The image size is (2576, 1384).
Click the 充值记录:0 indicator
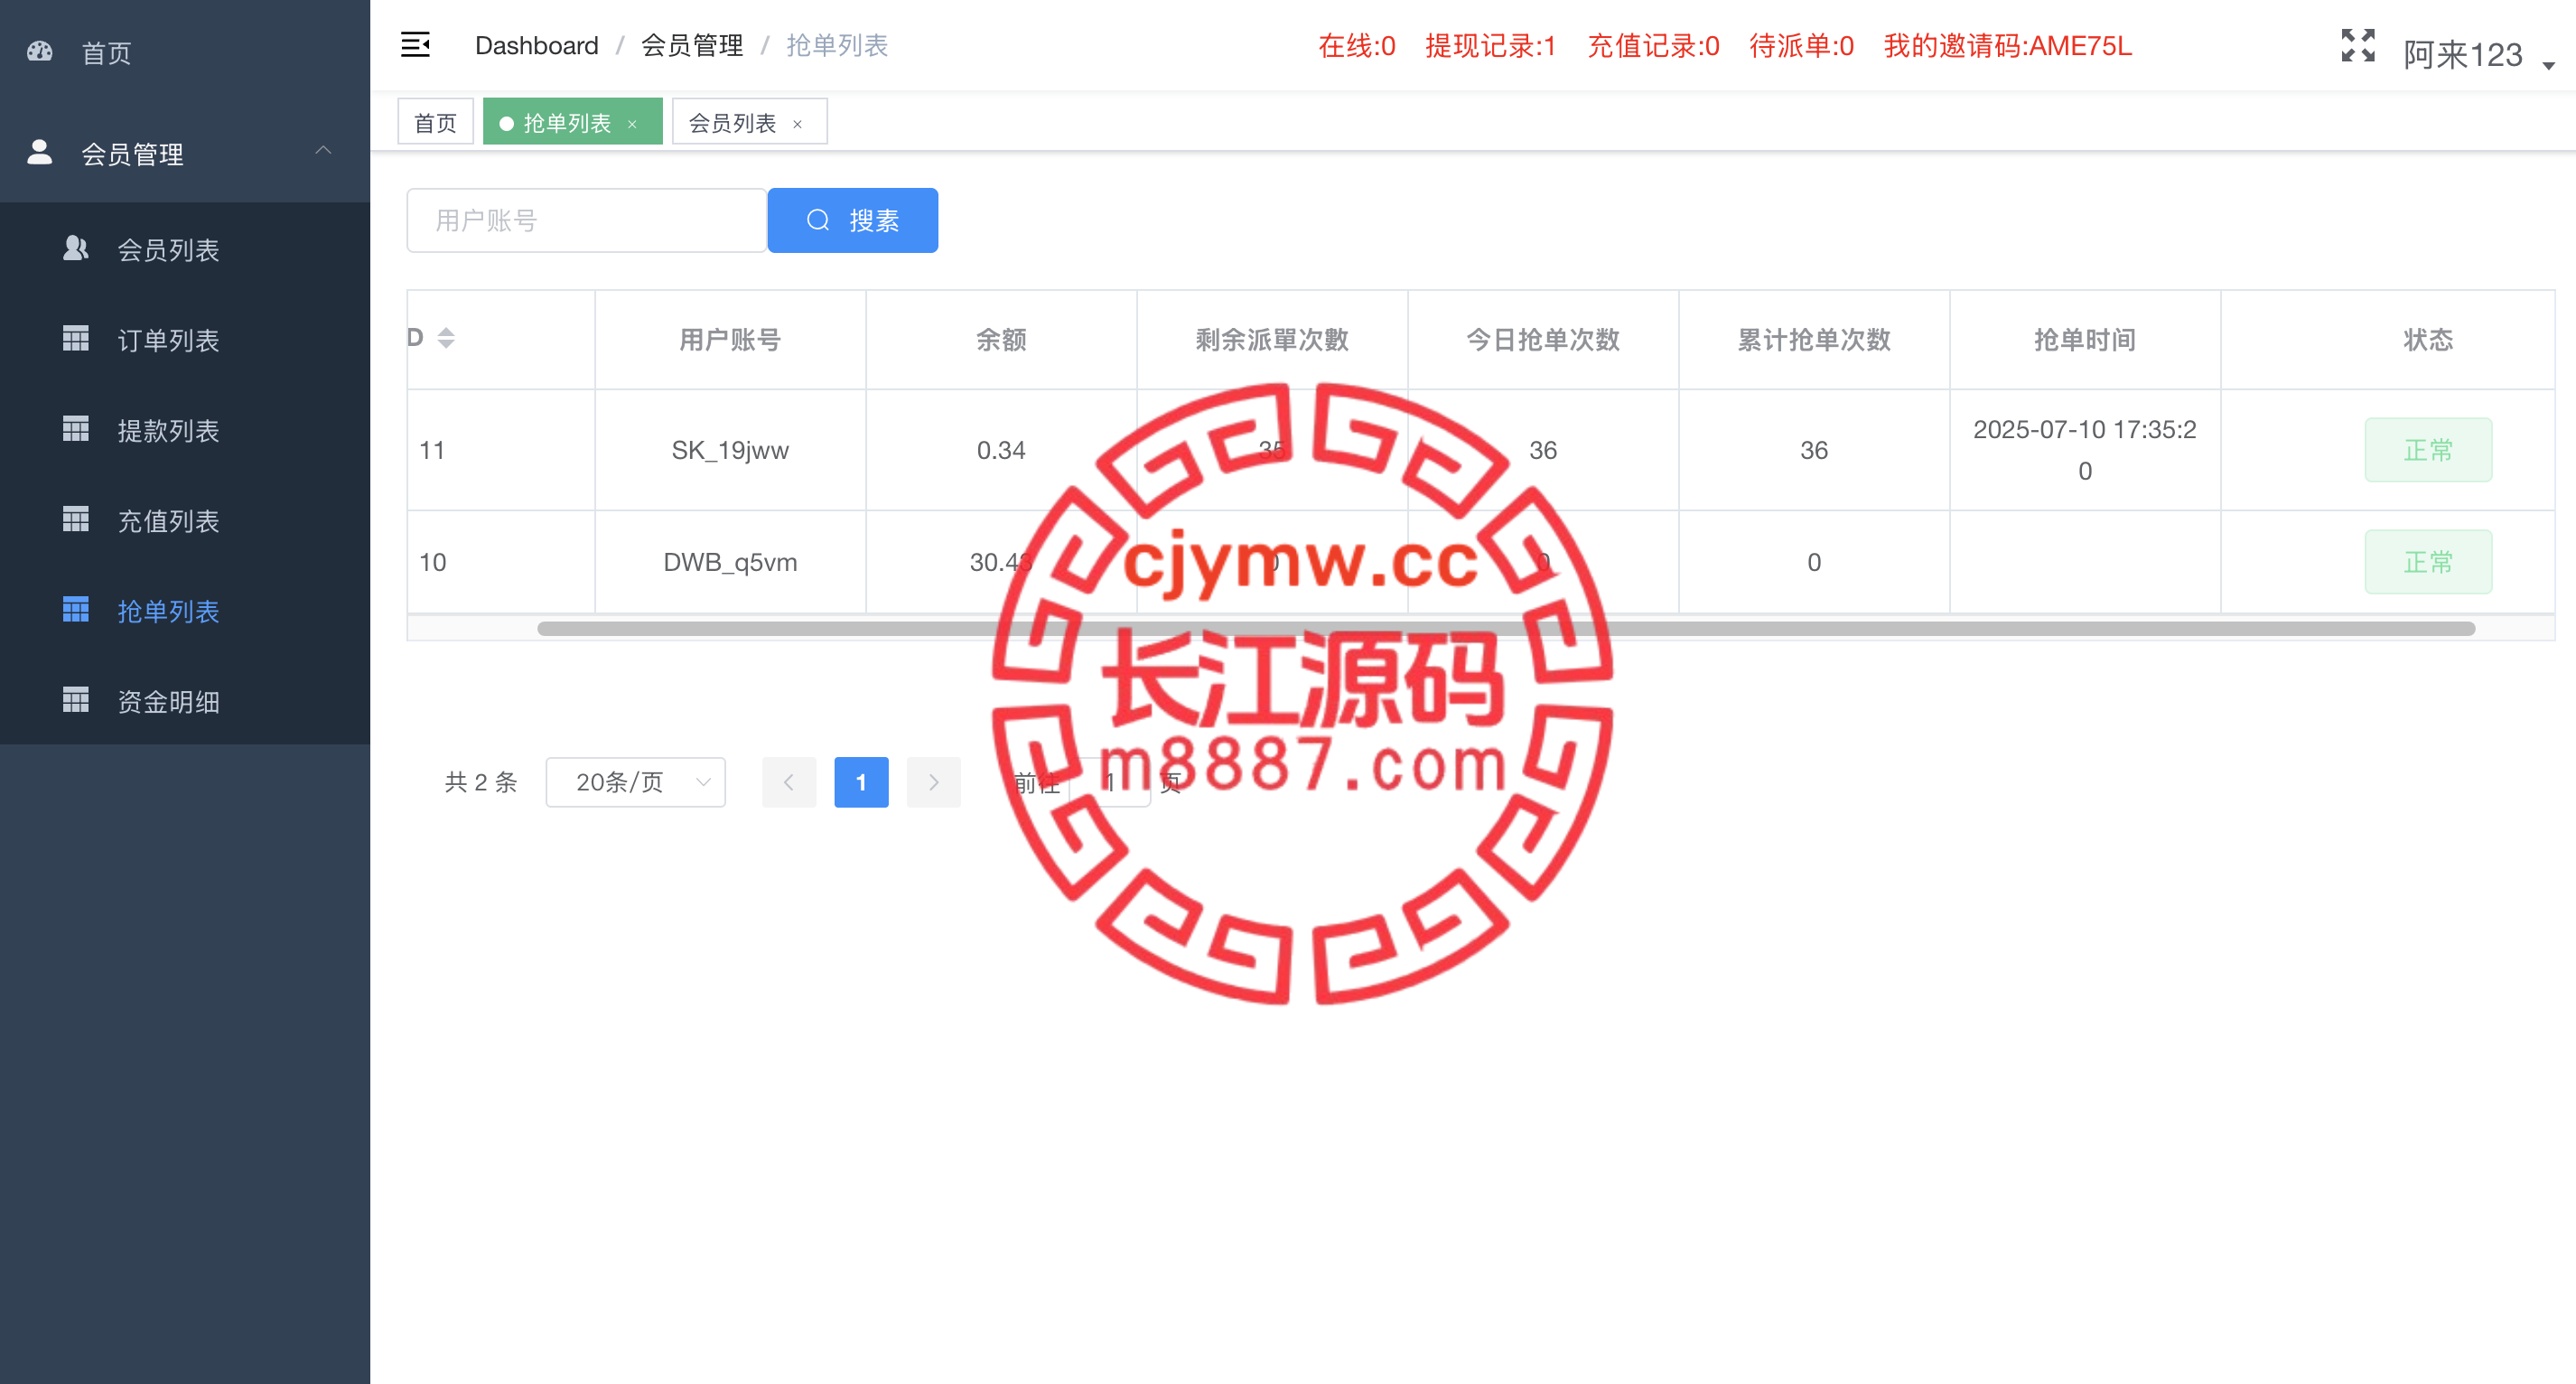[x=1653, y=45]
